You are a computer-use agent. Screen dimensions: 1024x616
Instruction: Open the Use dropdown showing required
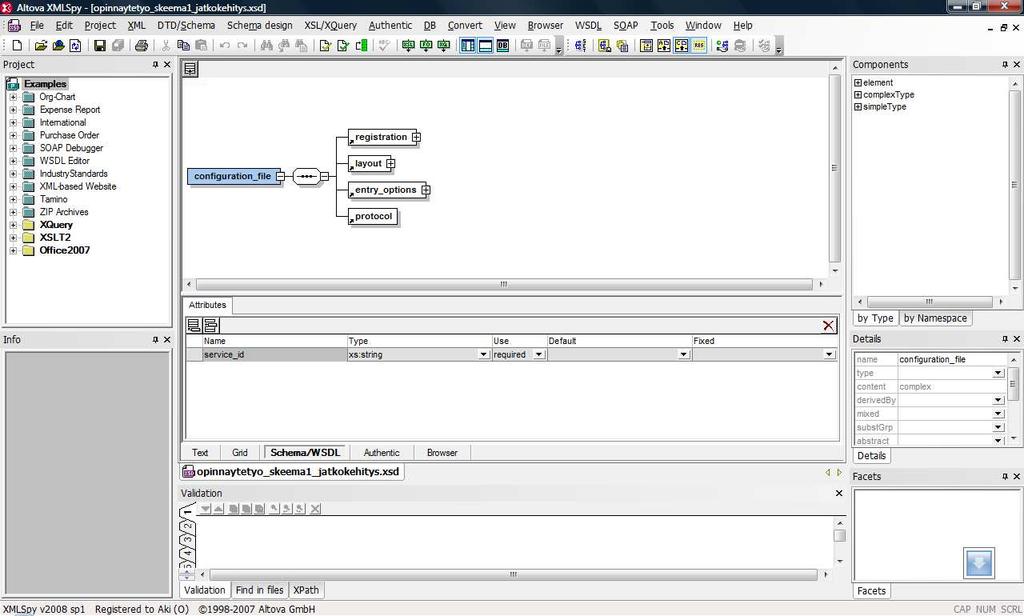539,355
